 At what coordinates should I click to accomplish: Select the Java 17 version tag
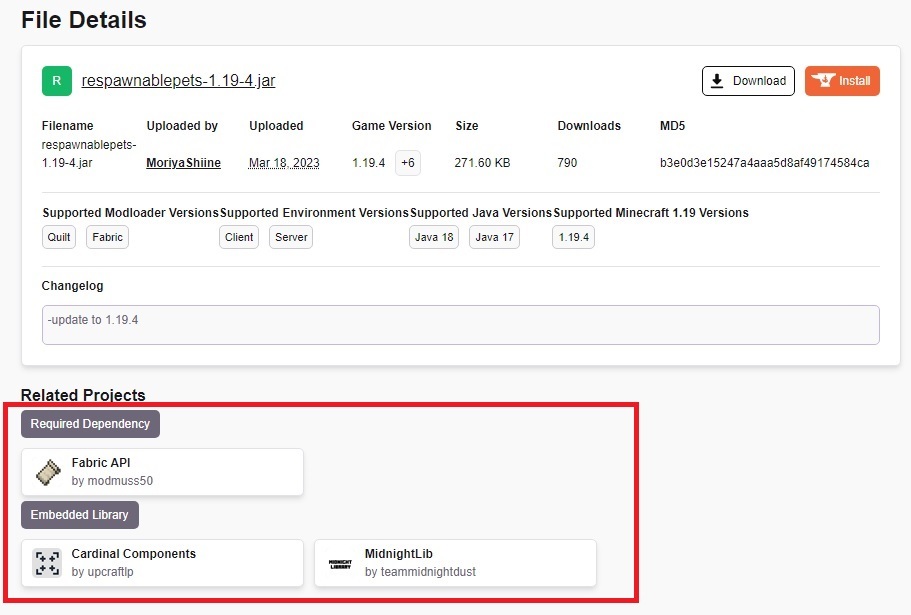[x=494, y=238]
